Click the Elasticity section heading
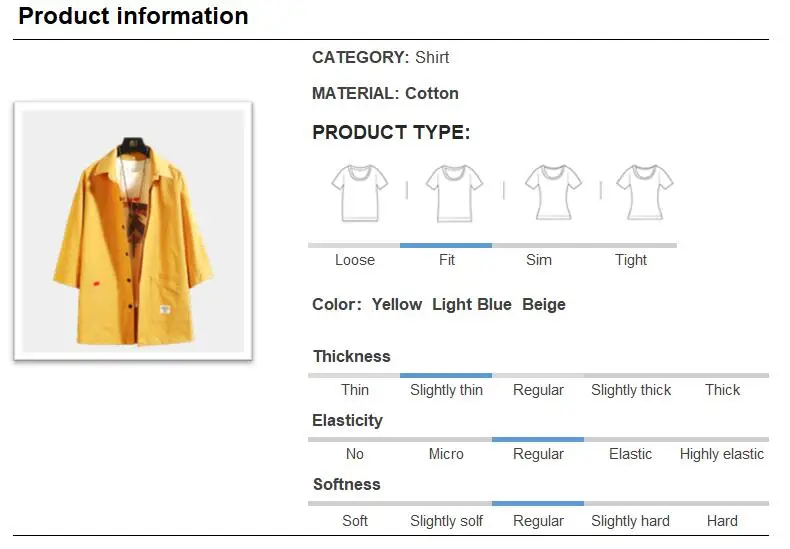 348,421
